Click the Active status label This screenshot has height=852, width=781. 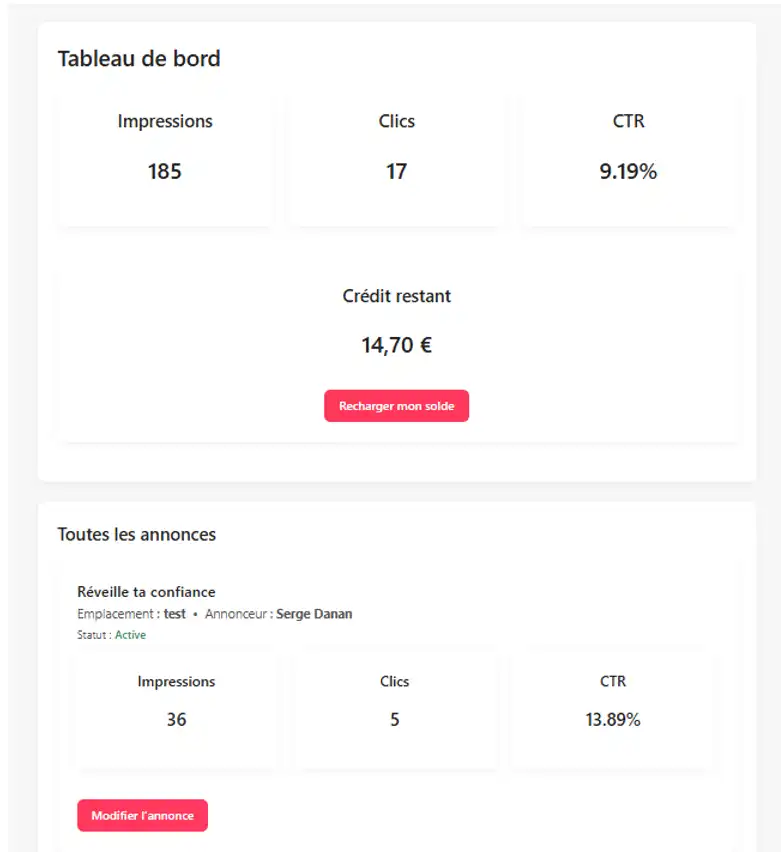tap(131, 634)
